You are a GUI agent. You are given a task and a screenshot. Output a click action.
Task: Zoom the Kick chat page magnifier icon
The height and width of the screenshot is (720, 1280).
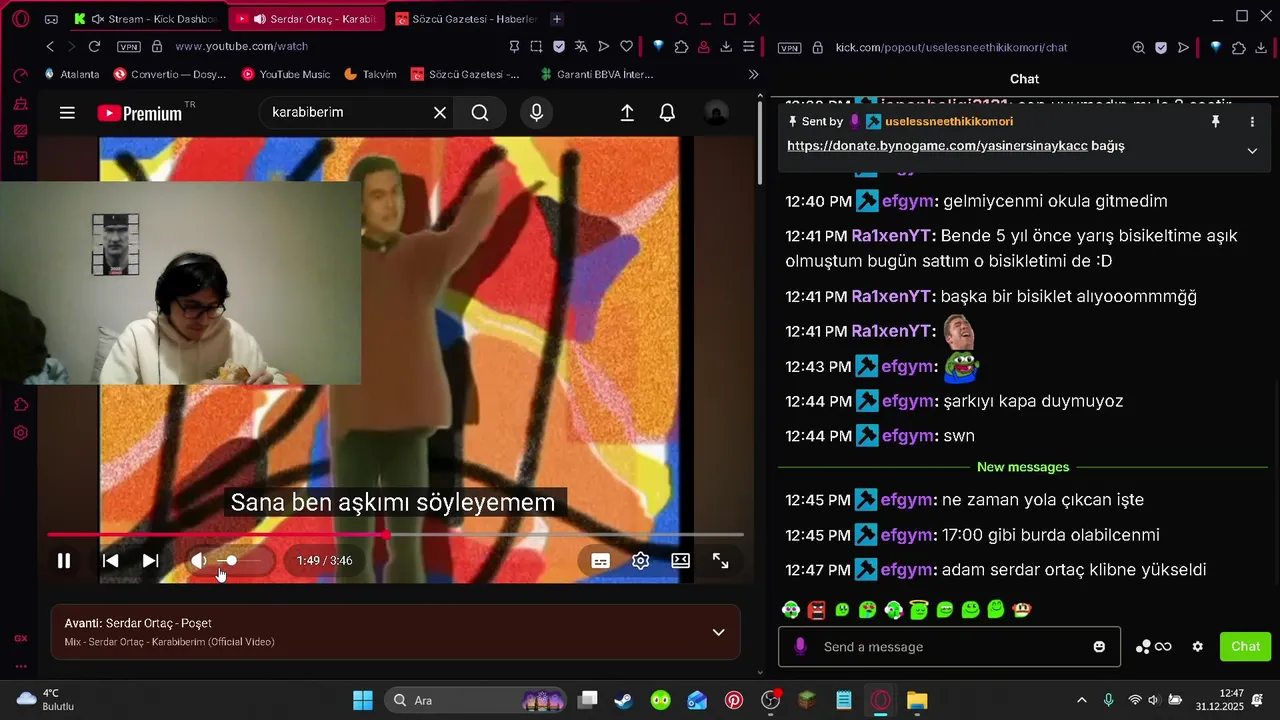[1138, 47]
